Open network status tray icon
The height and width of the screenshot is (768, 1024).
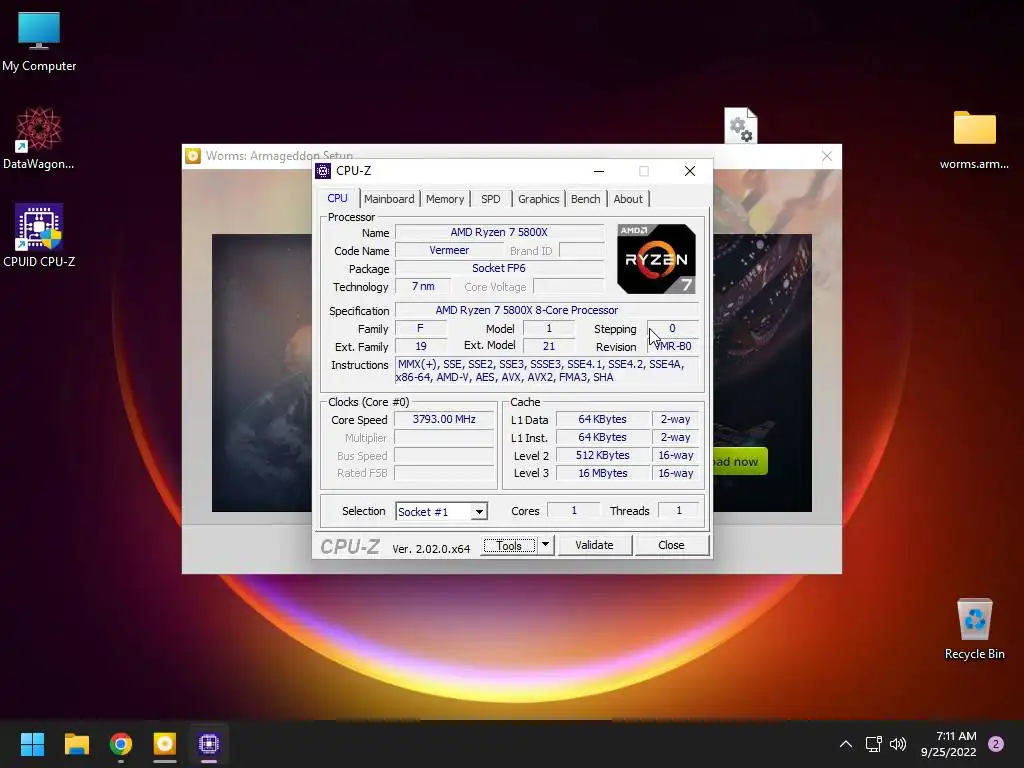tap(873, 744)
